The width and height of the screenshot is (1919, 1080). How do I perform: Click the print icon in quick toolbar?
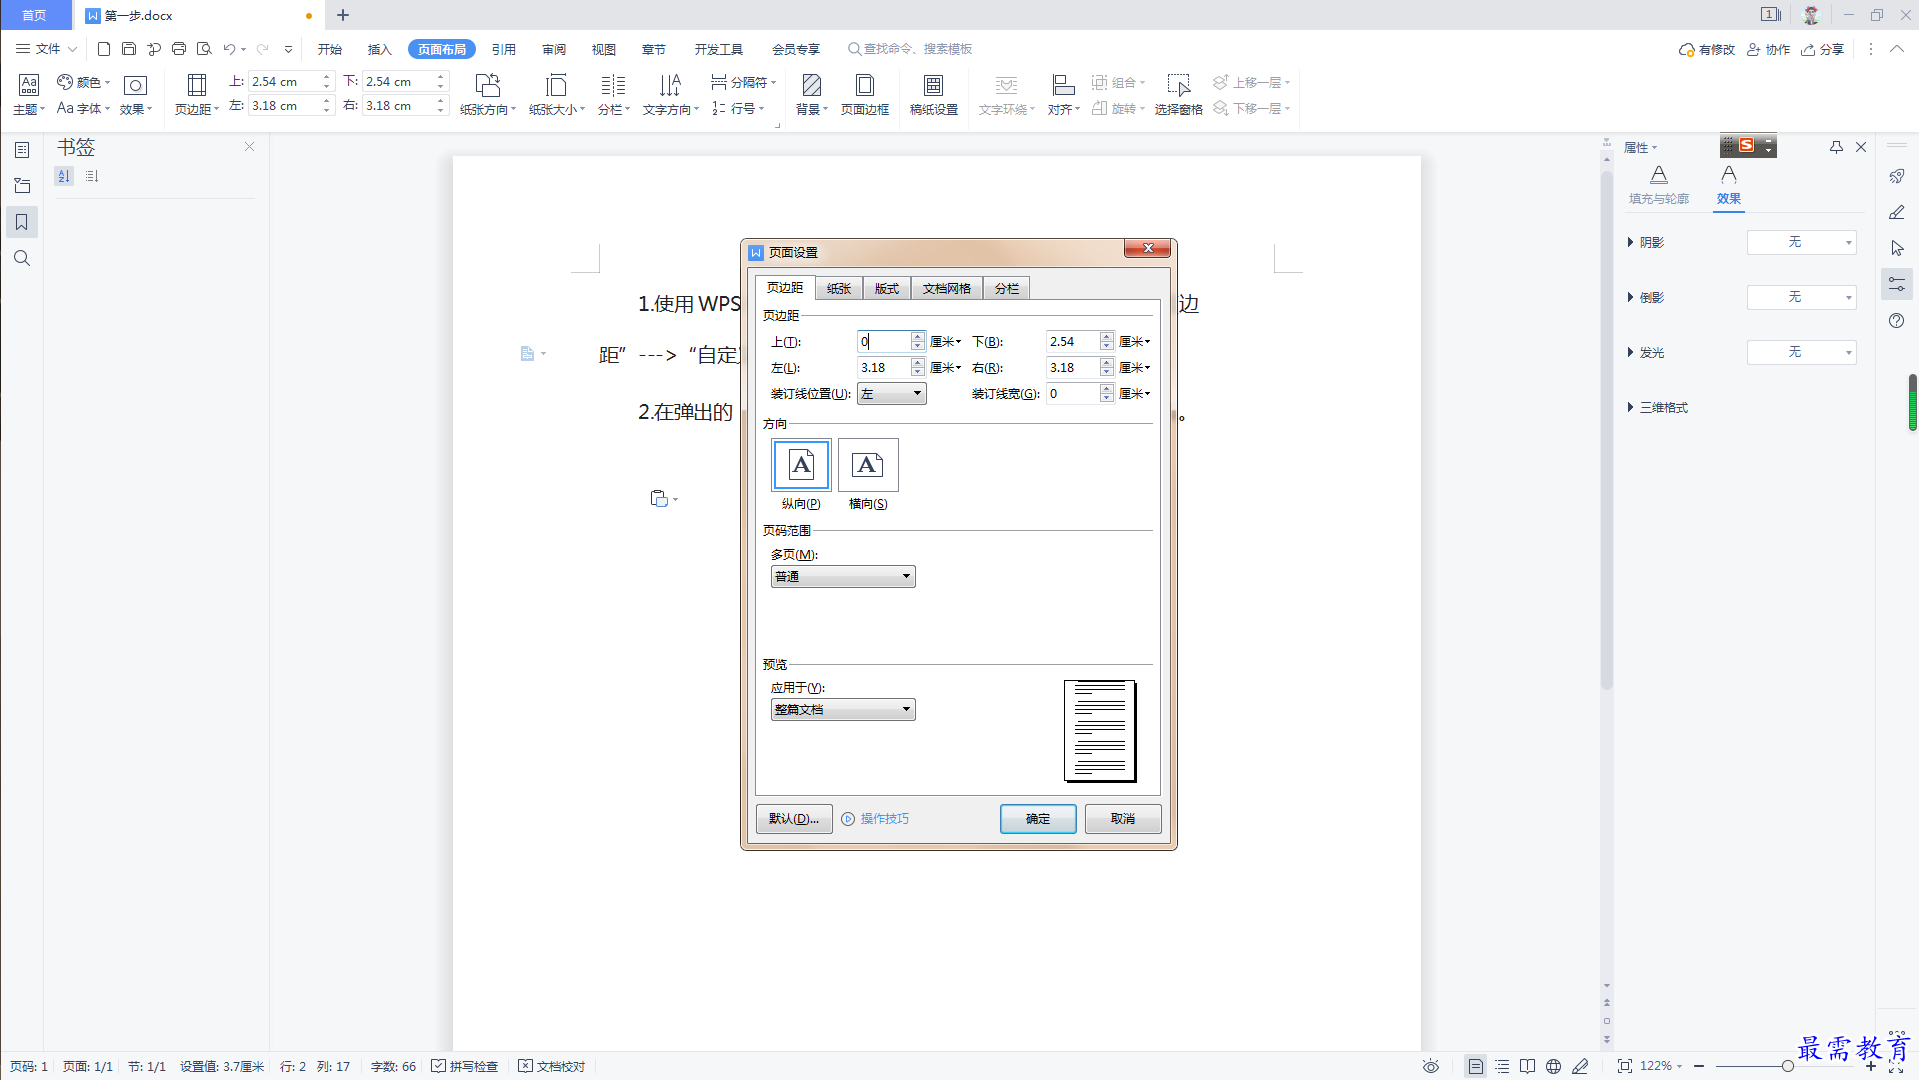coord(179,48)
